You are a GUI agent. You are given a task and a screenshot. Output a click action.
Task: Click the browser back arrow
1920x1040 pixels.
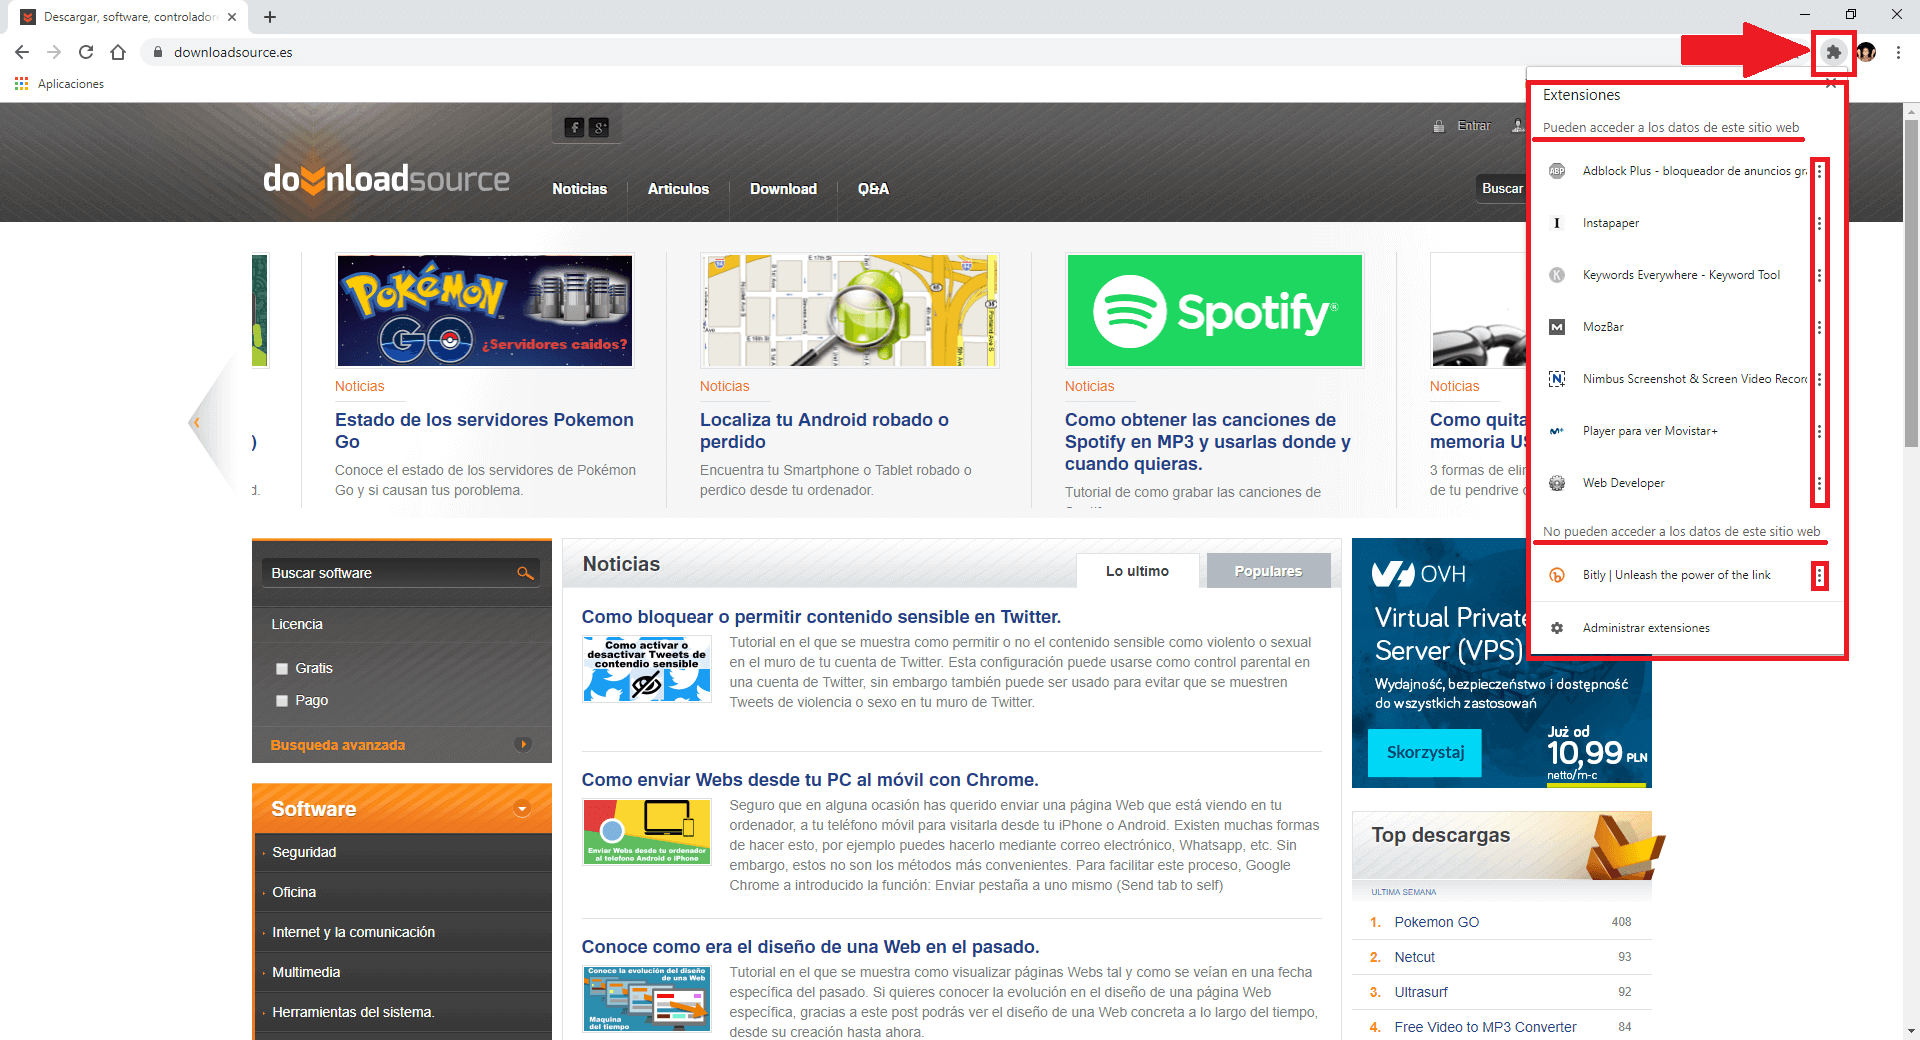coord(22,52)
